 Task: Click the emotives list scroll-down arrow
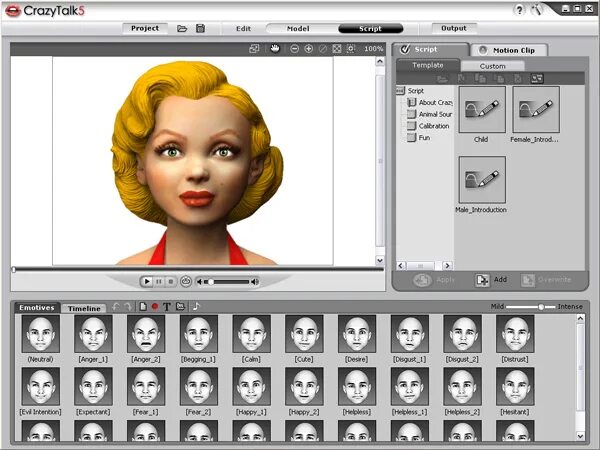point(580,436)
